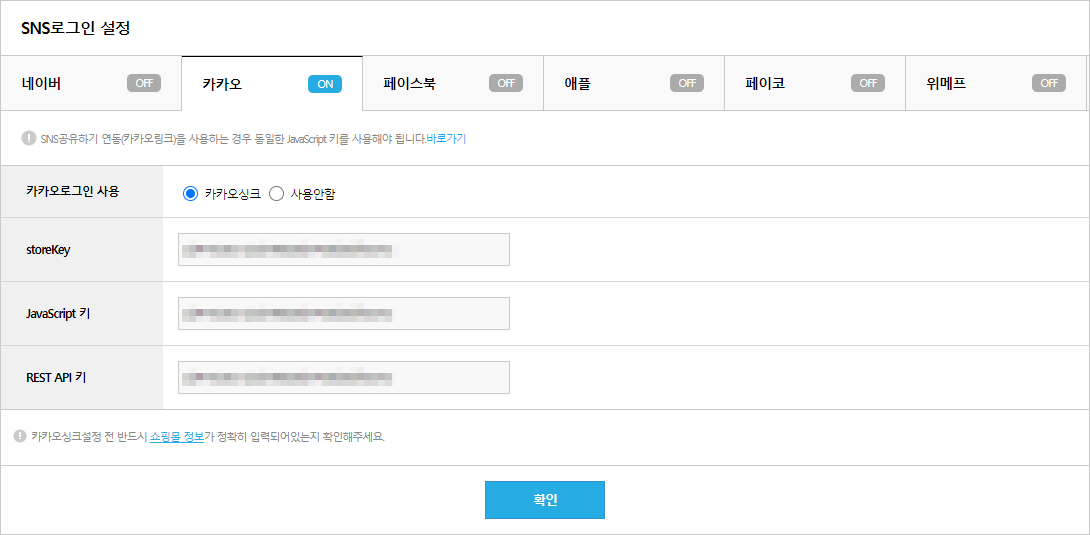Open the 페이스북 login tab
Screen dimensions: 1090x535
409,83
